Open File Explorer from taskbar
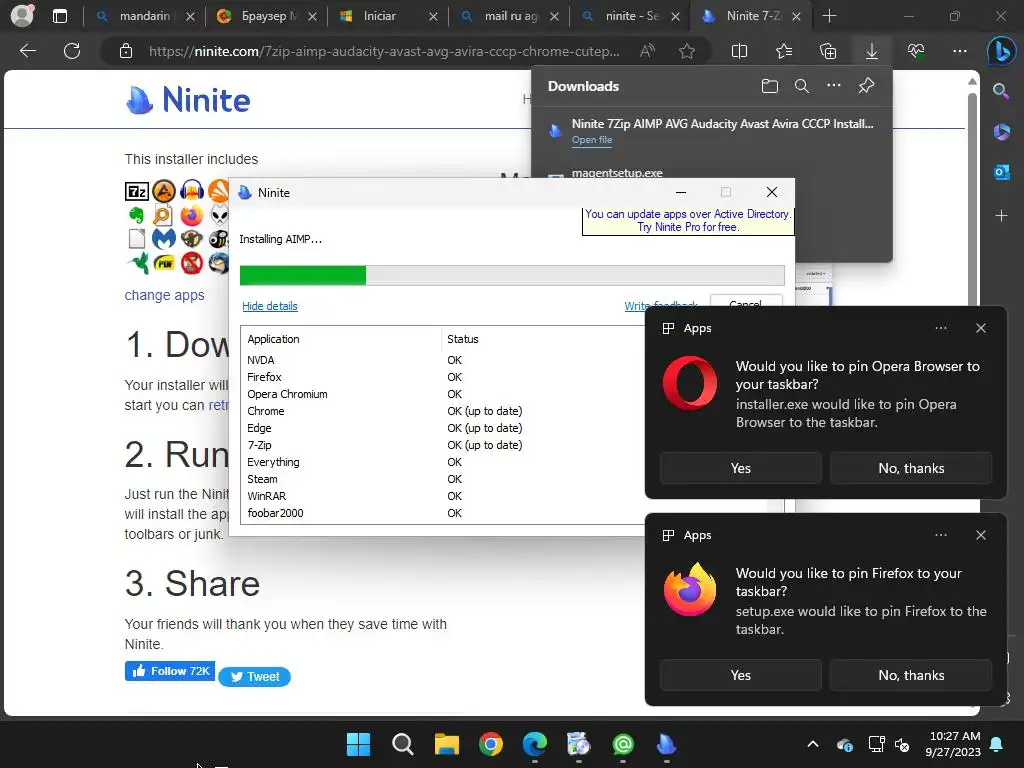 (x=447, y=744)
